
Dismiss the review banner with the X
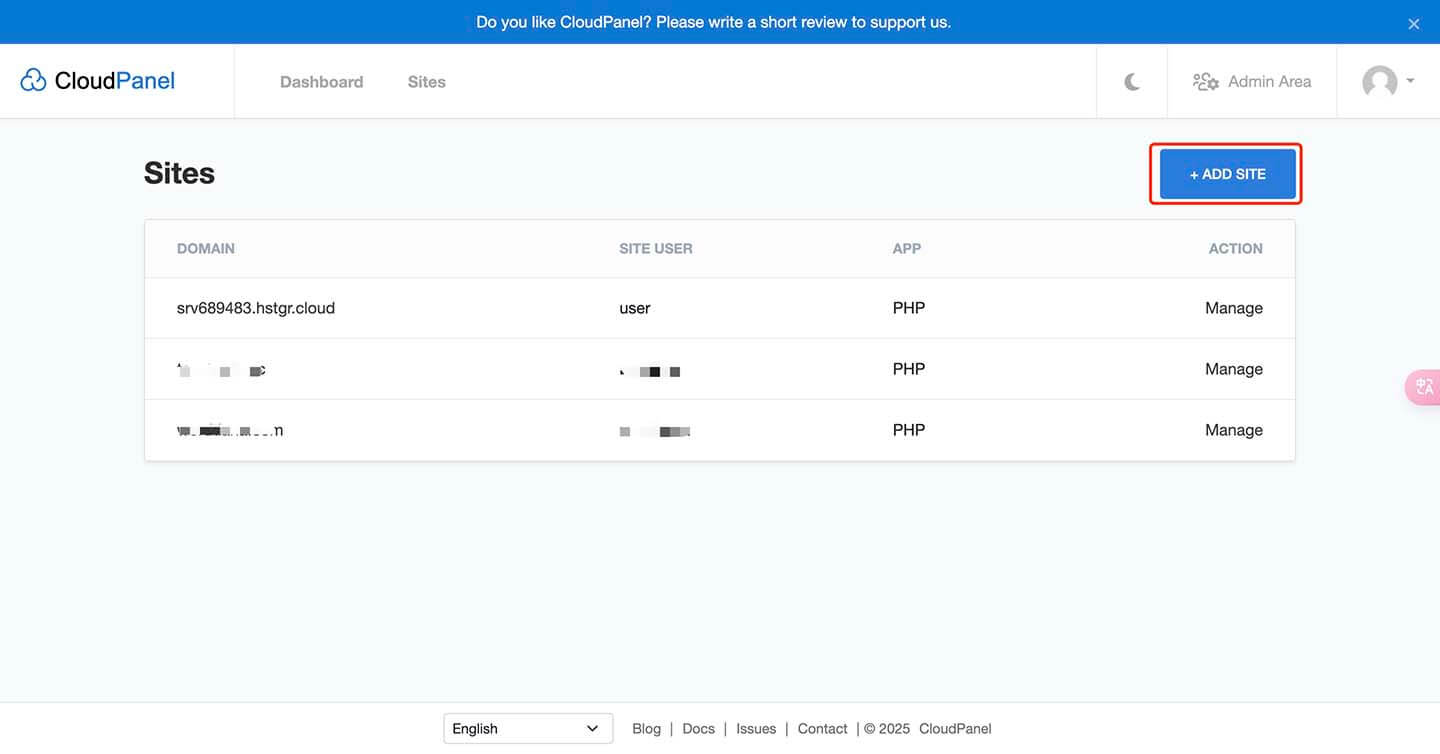1414,24
